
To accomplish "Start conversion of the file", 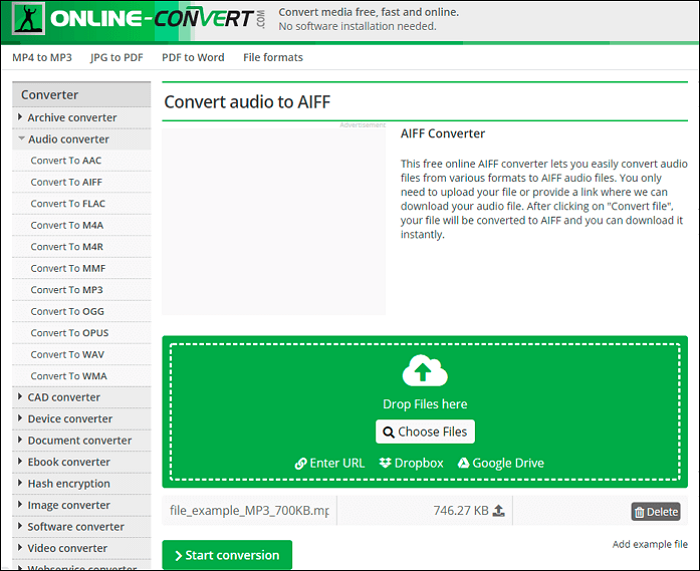I will (227, 555).
